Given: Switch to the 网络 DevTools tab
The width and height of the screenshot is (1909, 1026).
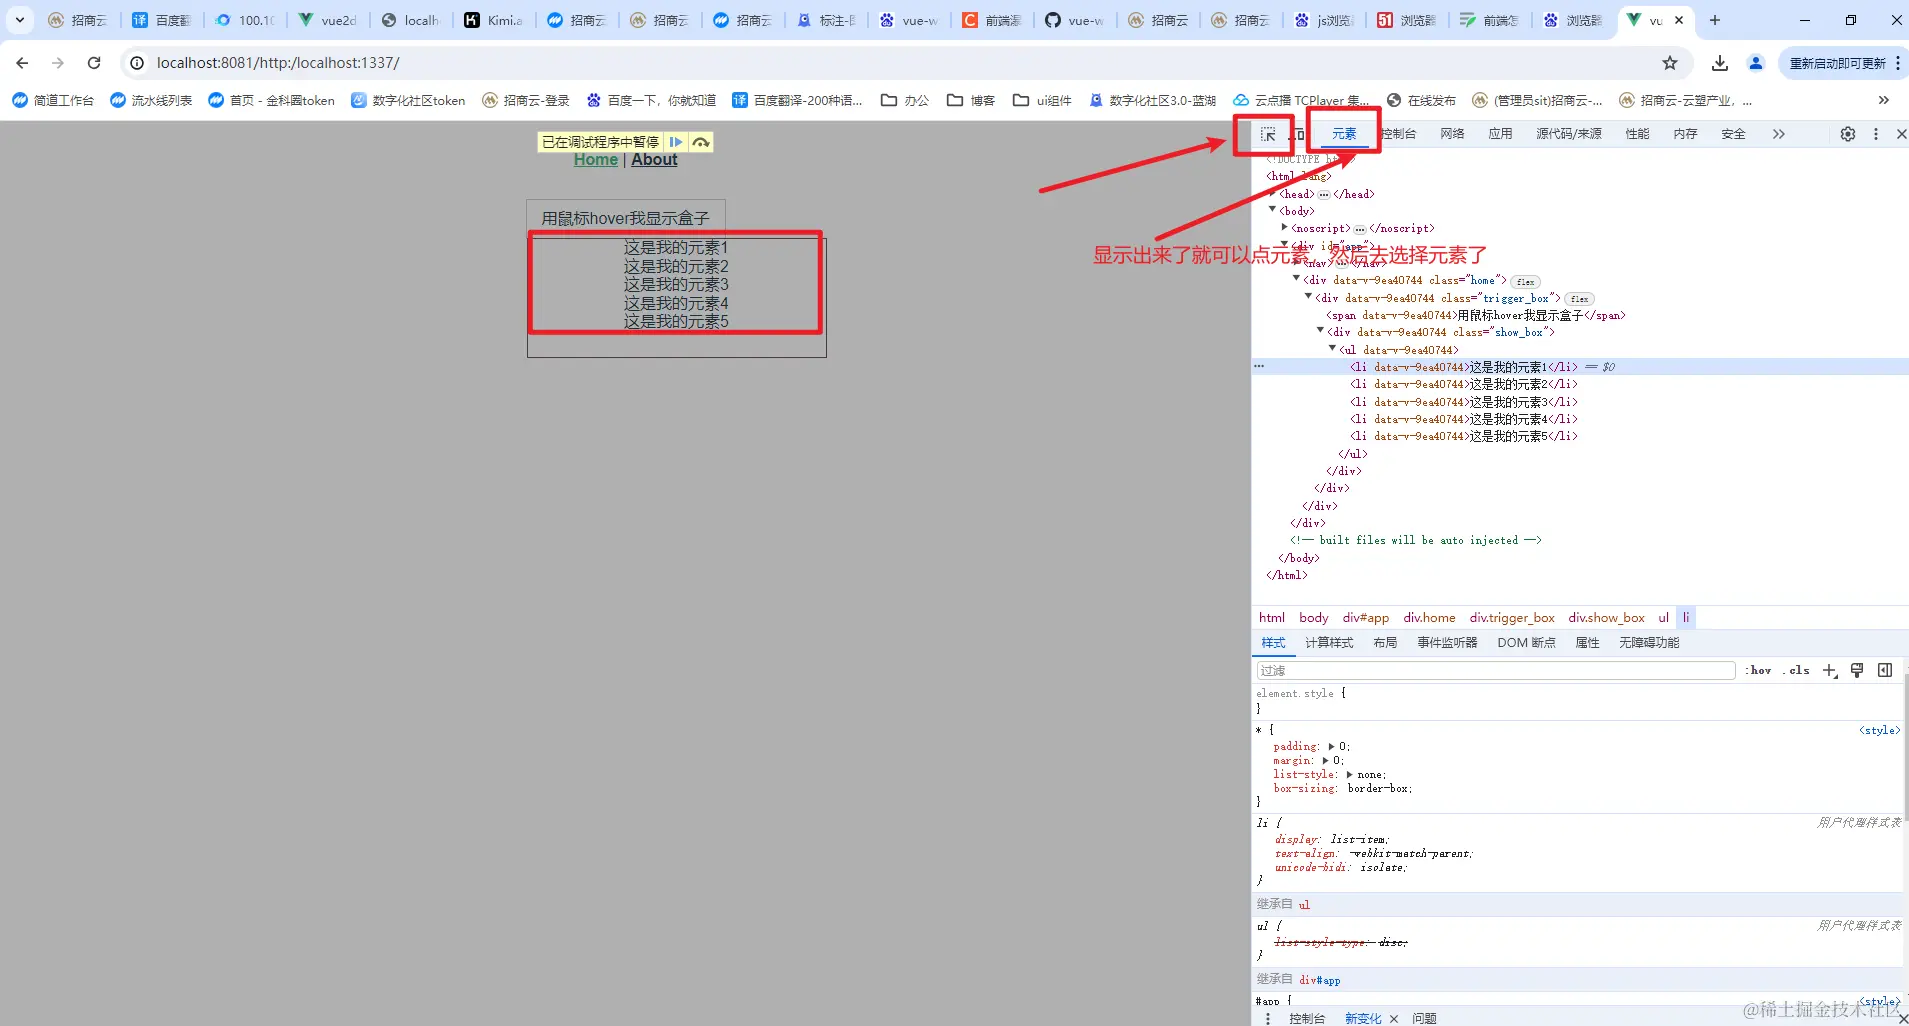Looking at the screenshot, I should [x=1452, y=134].
